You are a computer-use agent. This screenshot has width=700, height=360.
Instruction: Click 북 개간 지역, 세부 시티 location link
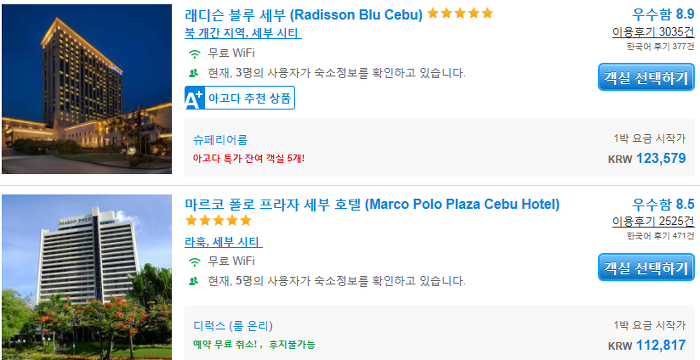point(243,33)
